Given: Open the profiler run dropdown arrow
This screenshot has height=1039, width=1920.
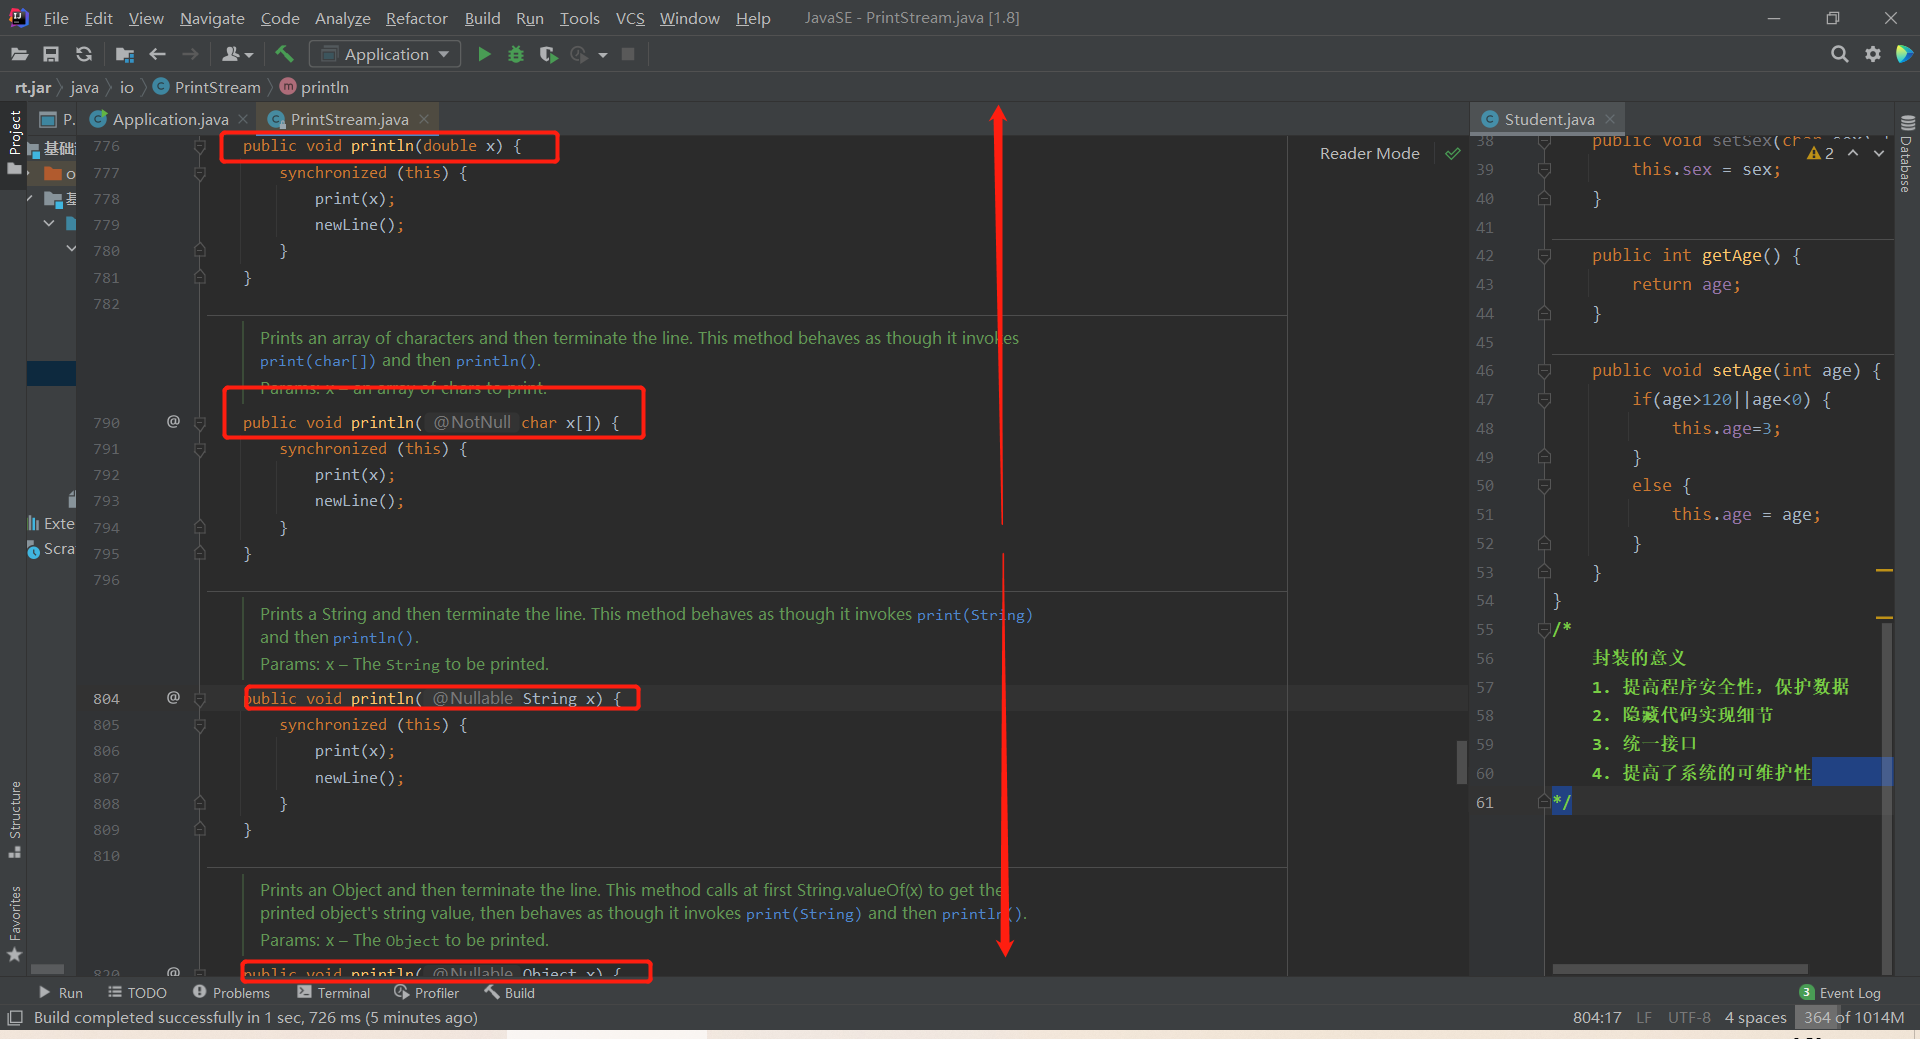Looking at the screenshot, I should coord(603,54).
